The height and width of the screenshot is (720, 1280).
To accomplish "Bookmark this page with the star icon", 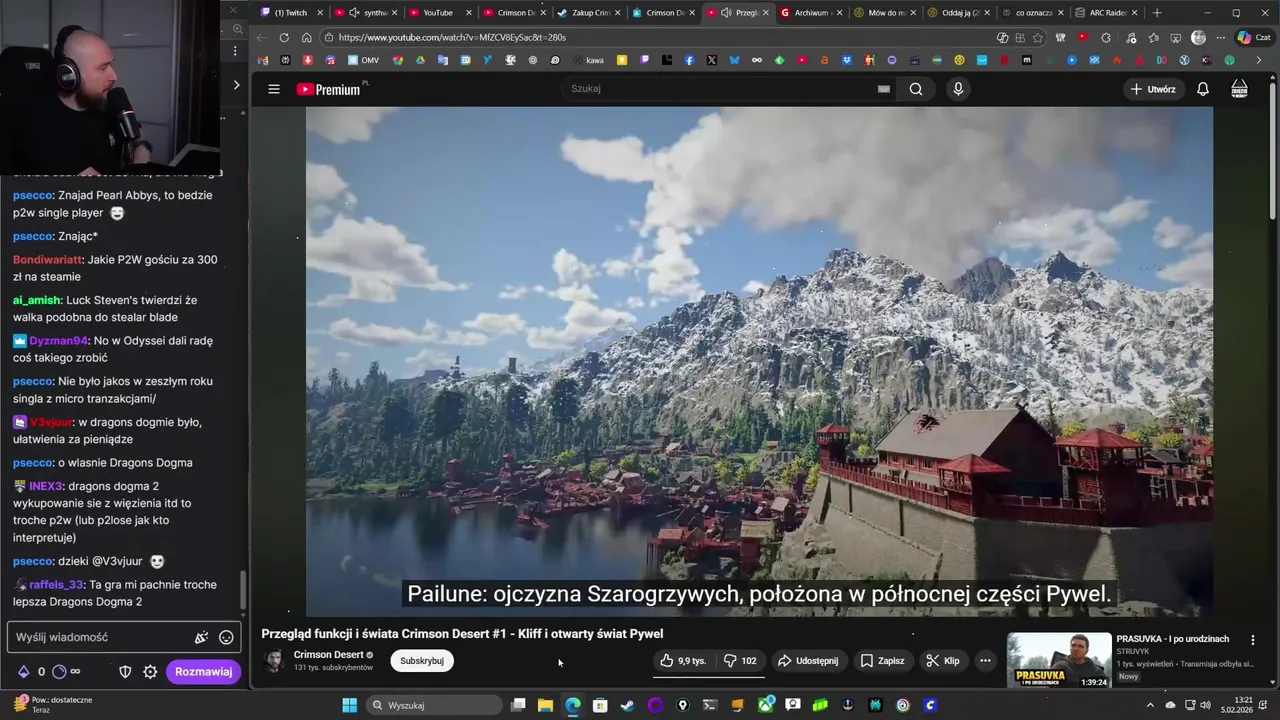I will (x=1038, y=38).
